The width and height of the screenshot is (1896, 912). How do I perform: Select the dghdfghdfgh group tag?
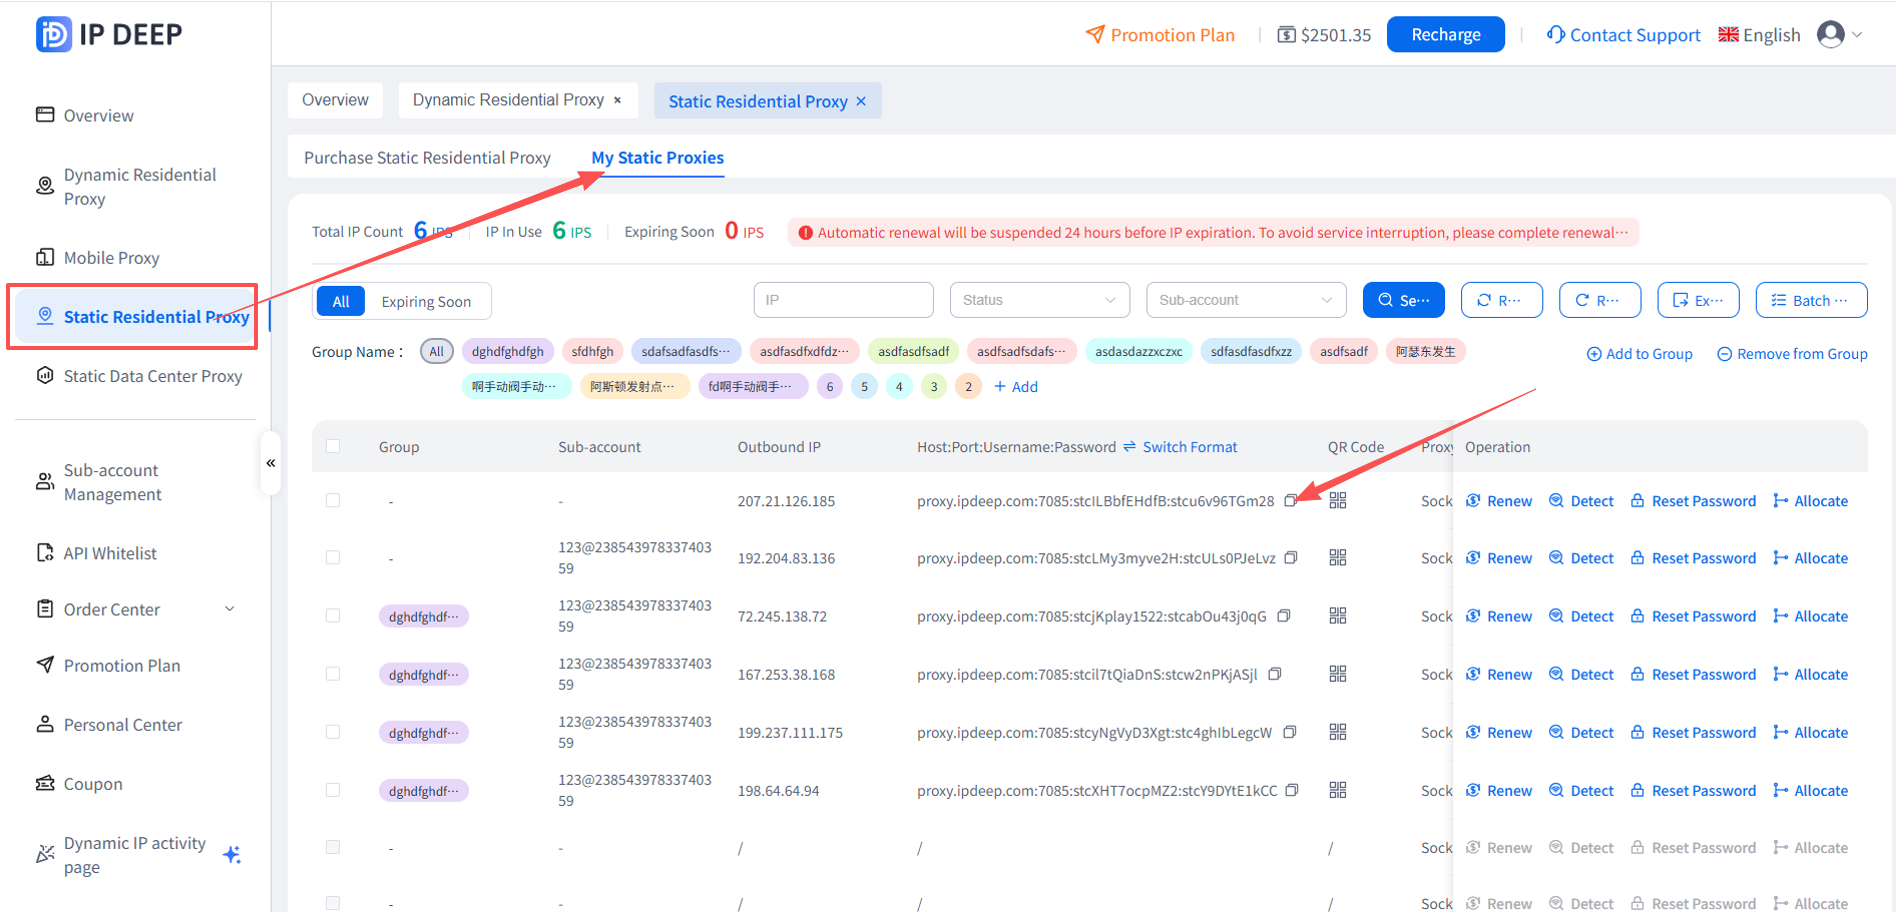coord(508,351)
